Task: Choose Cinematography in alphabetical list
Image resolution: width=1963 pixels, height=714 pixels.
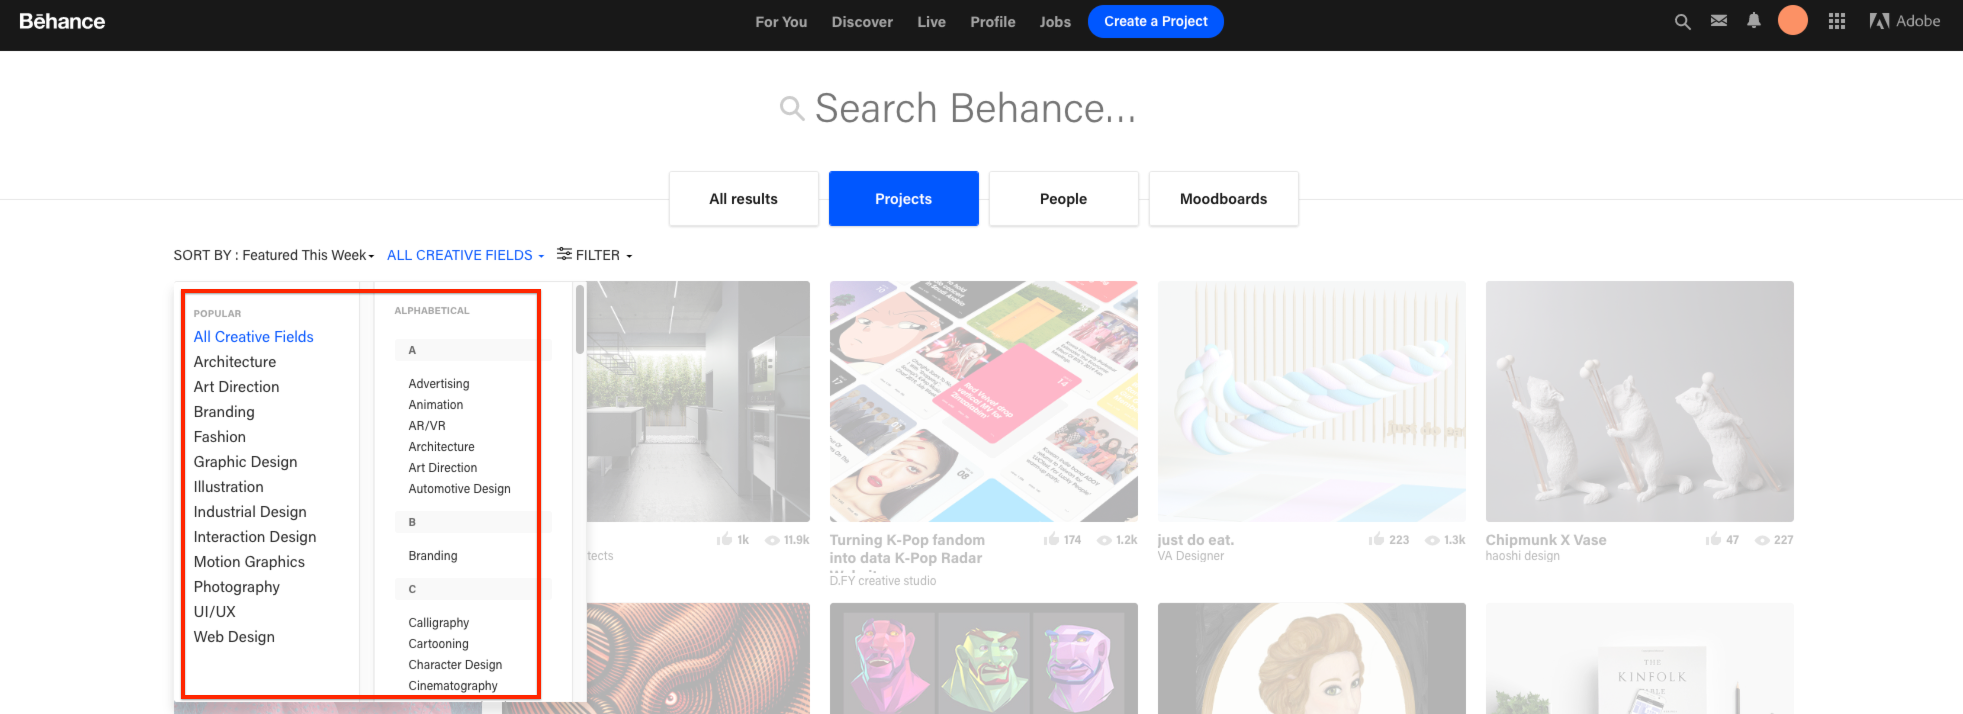Action: tap(453, 686)
